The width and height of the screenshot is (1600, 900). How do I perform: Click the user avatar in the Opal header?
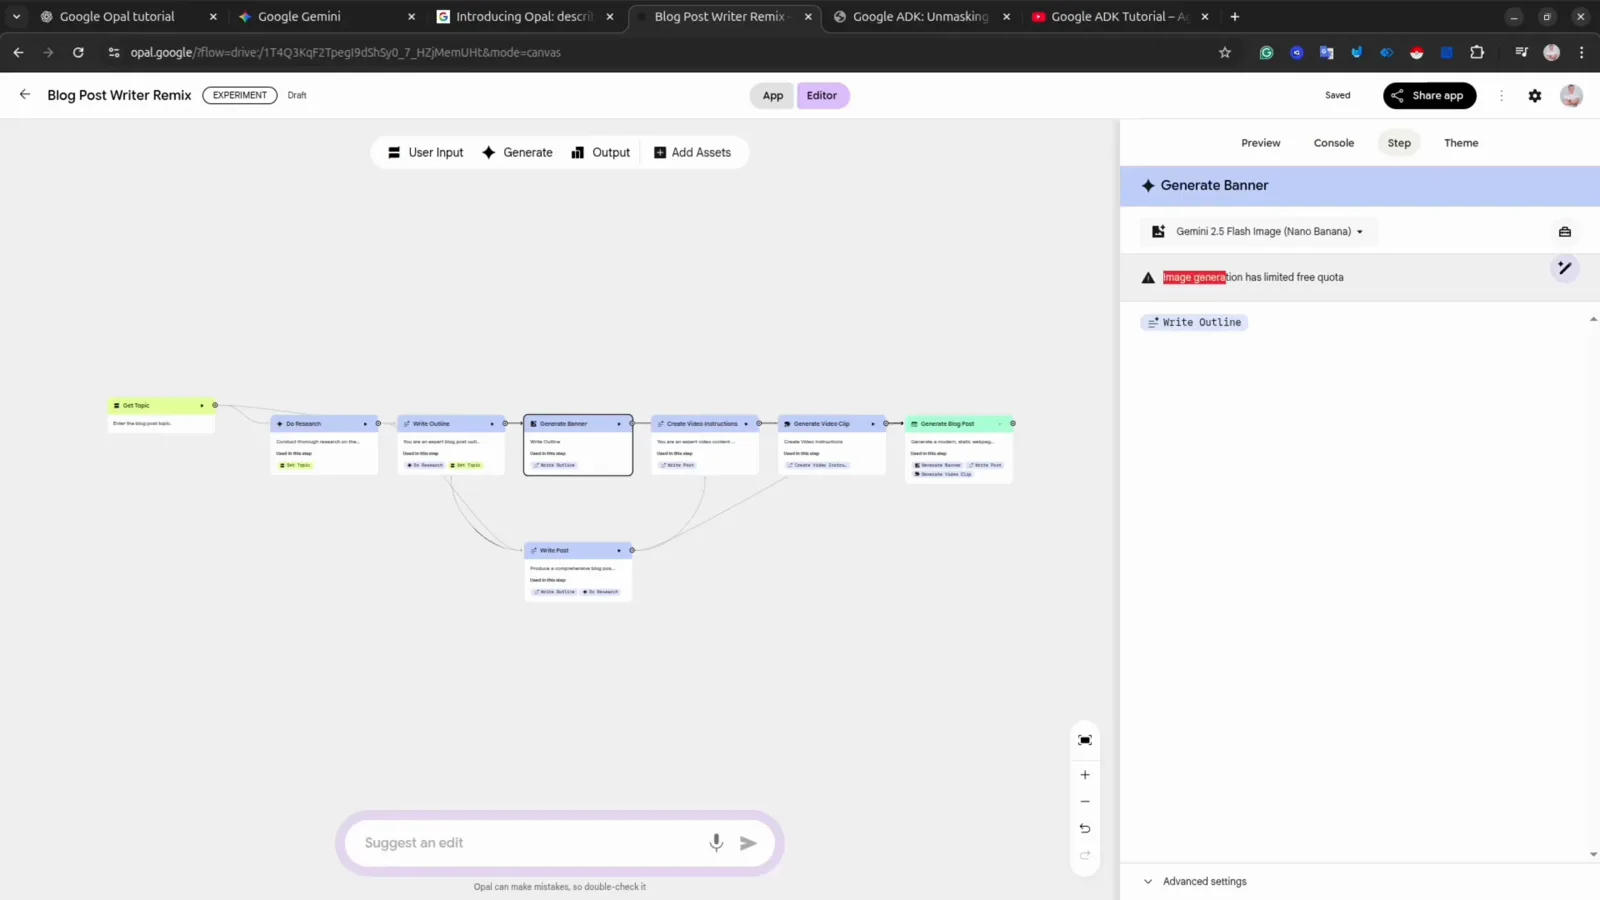[1571, 96]
